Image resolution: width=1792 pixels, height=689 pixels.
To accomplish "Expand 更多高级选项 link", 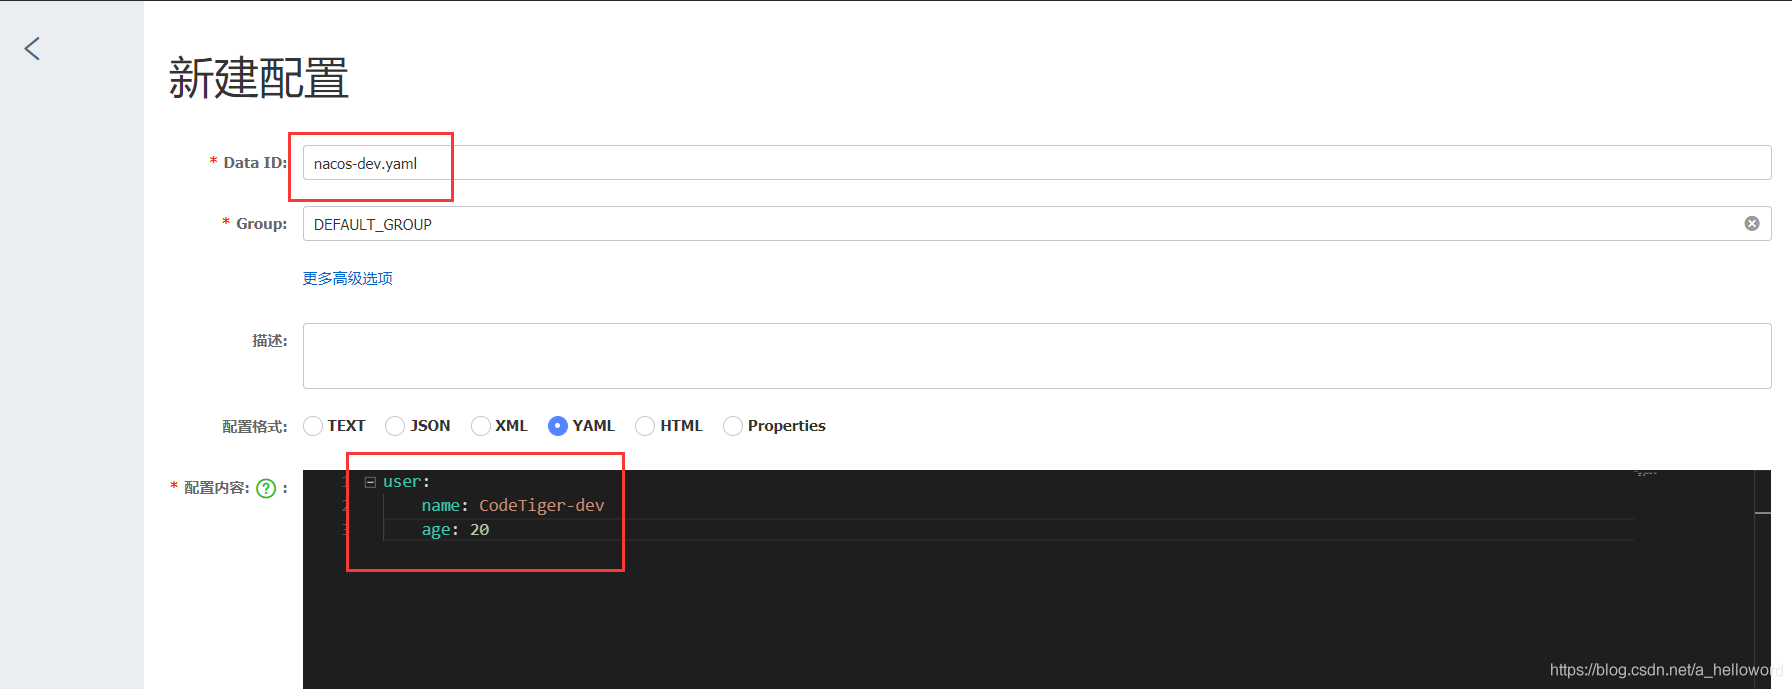I will click(x=348, y=278).
